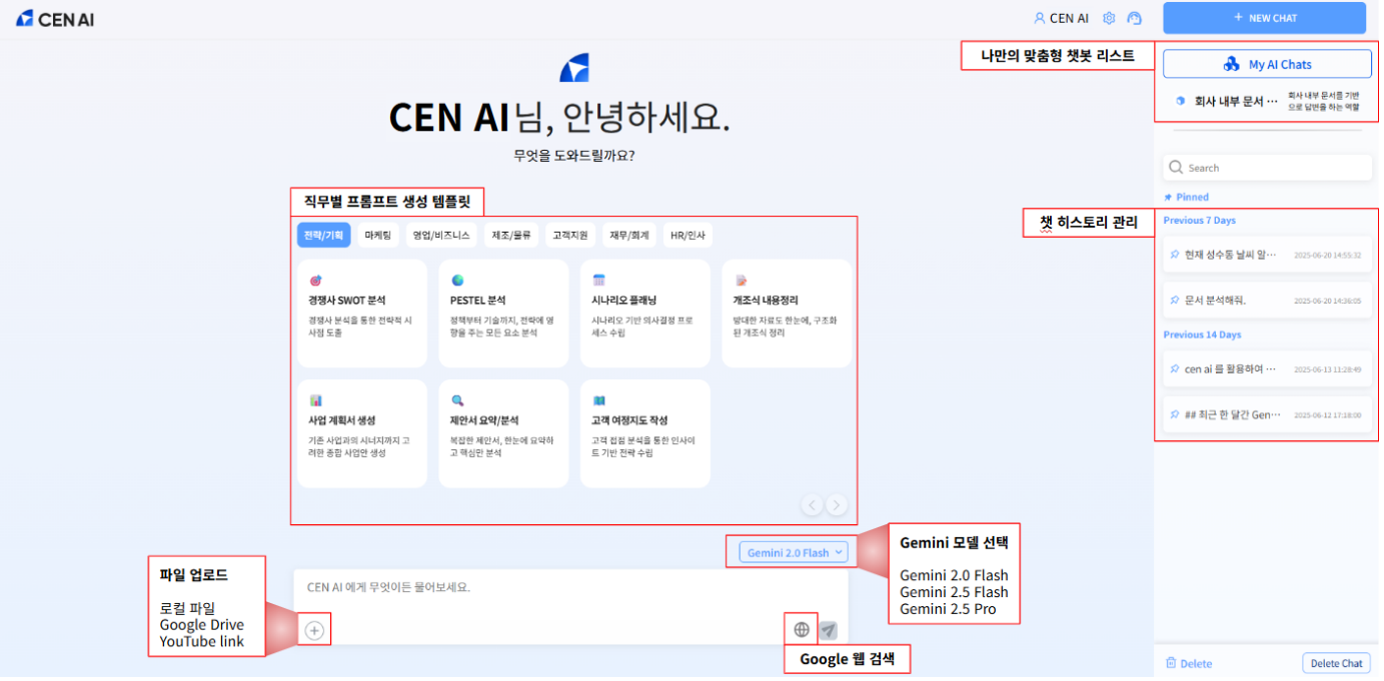Open the 'cen ai 를 활용하여' chat entry
This screenshot has height=681, width=1384.
1267,369
